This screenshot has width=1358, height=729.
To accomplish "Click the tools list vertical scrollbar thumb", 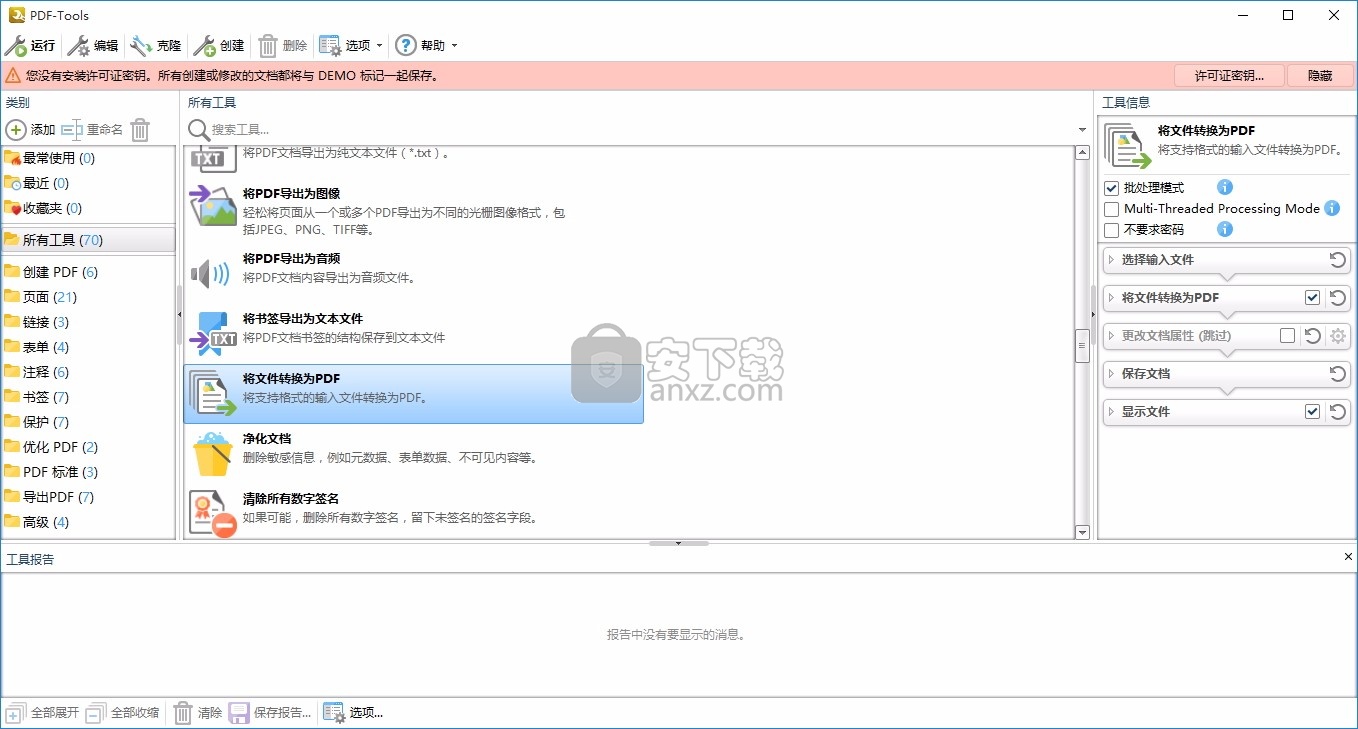I will (1082, 345).
